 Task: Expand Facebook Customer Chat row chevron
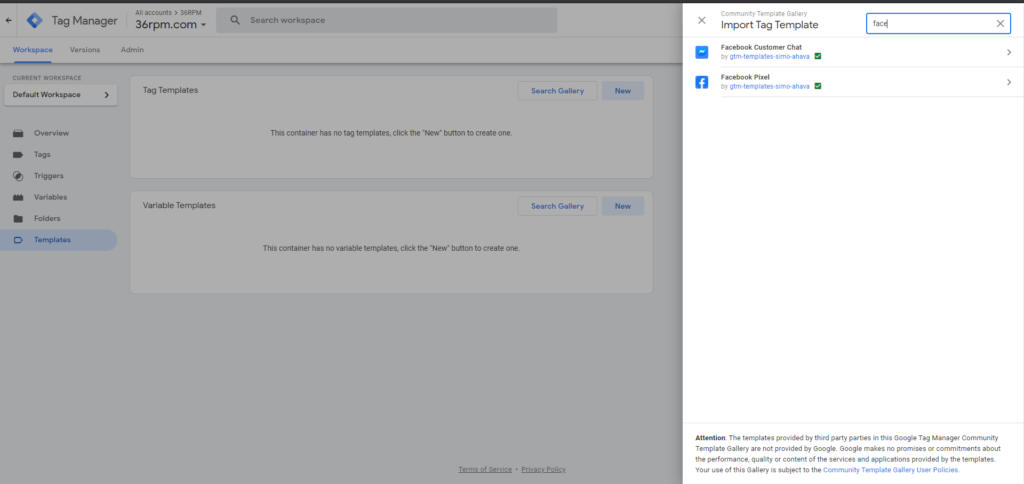[x=1009, y=52]
